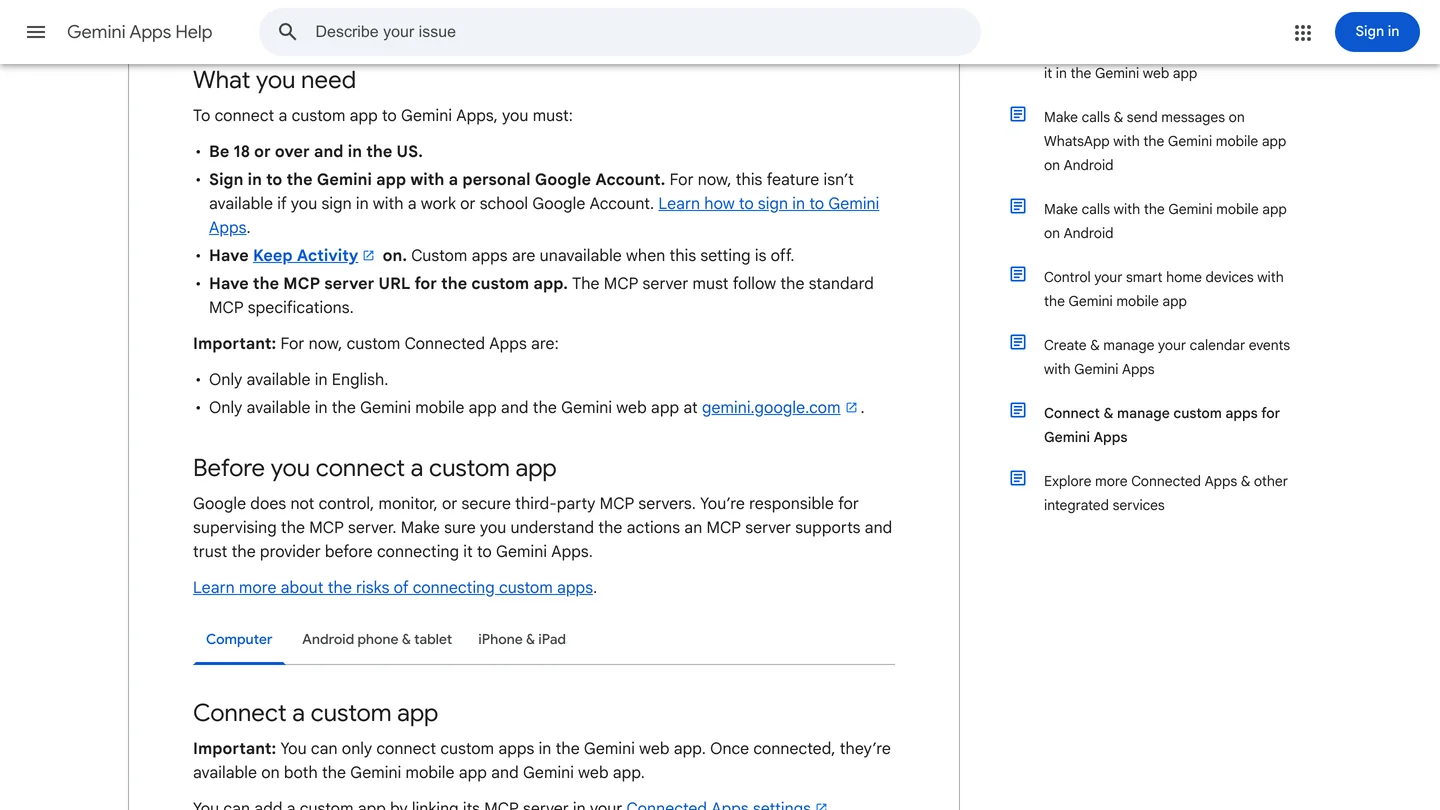The height and width of the screenshot is (810, 1440).
Task: Open the gemini.google.com link
Action: coord(771,408)
